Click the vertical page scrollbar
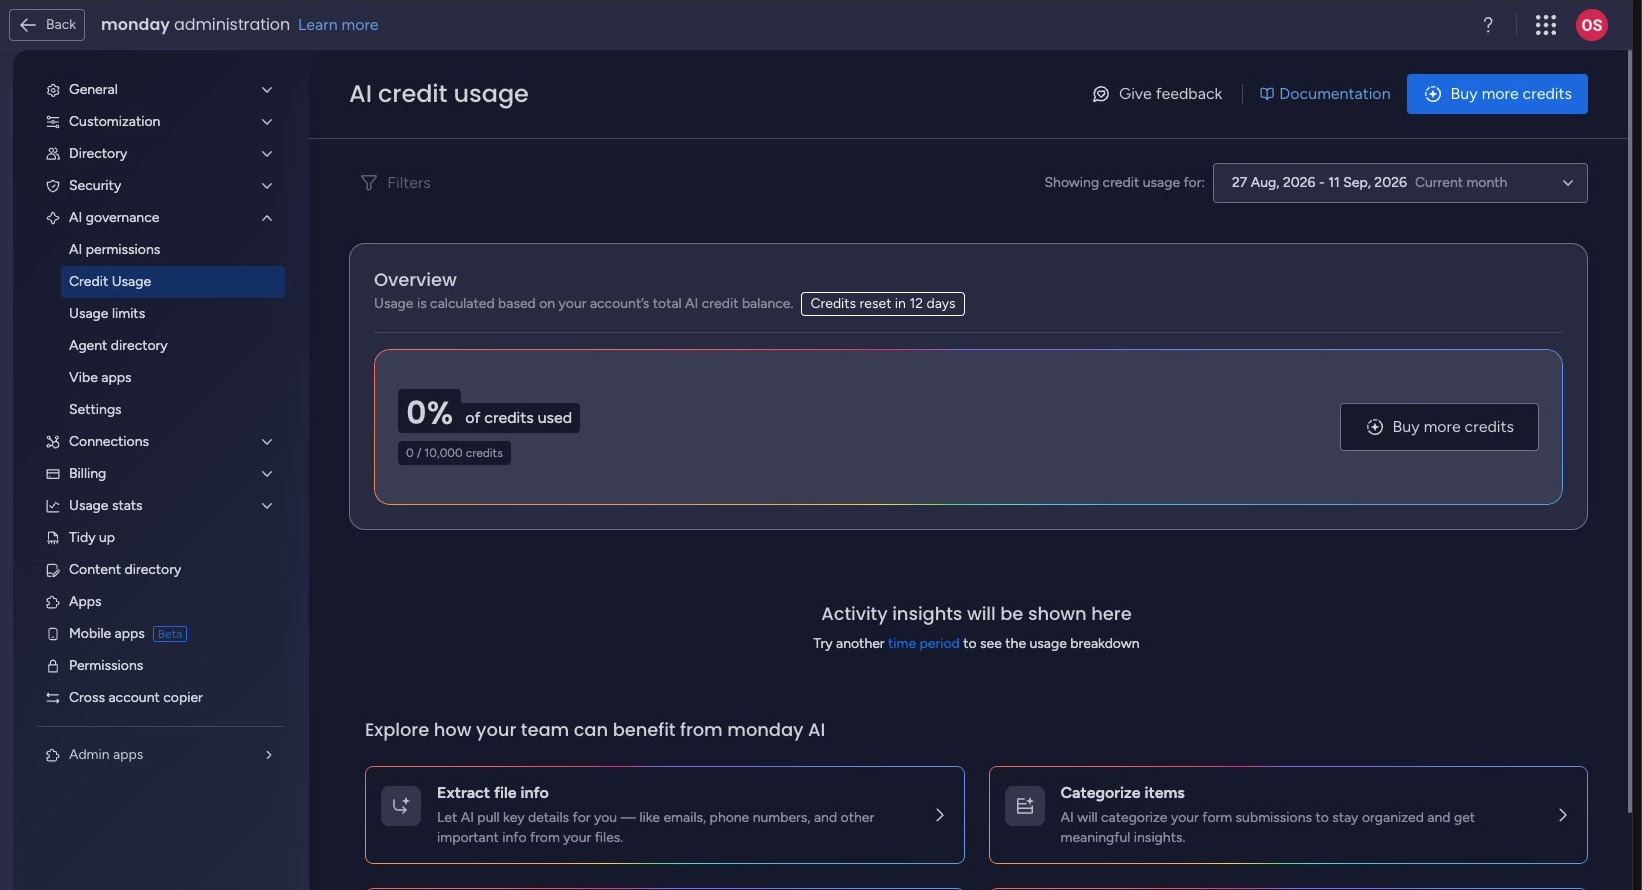This screenshot has width=1642, height=890. 1632,430
